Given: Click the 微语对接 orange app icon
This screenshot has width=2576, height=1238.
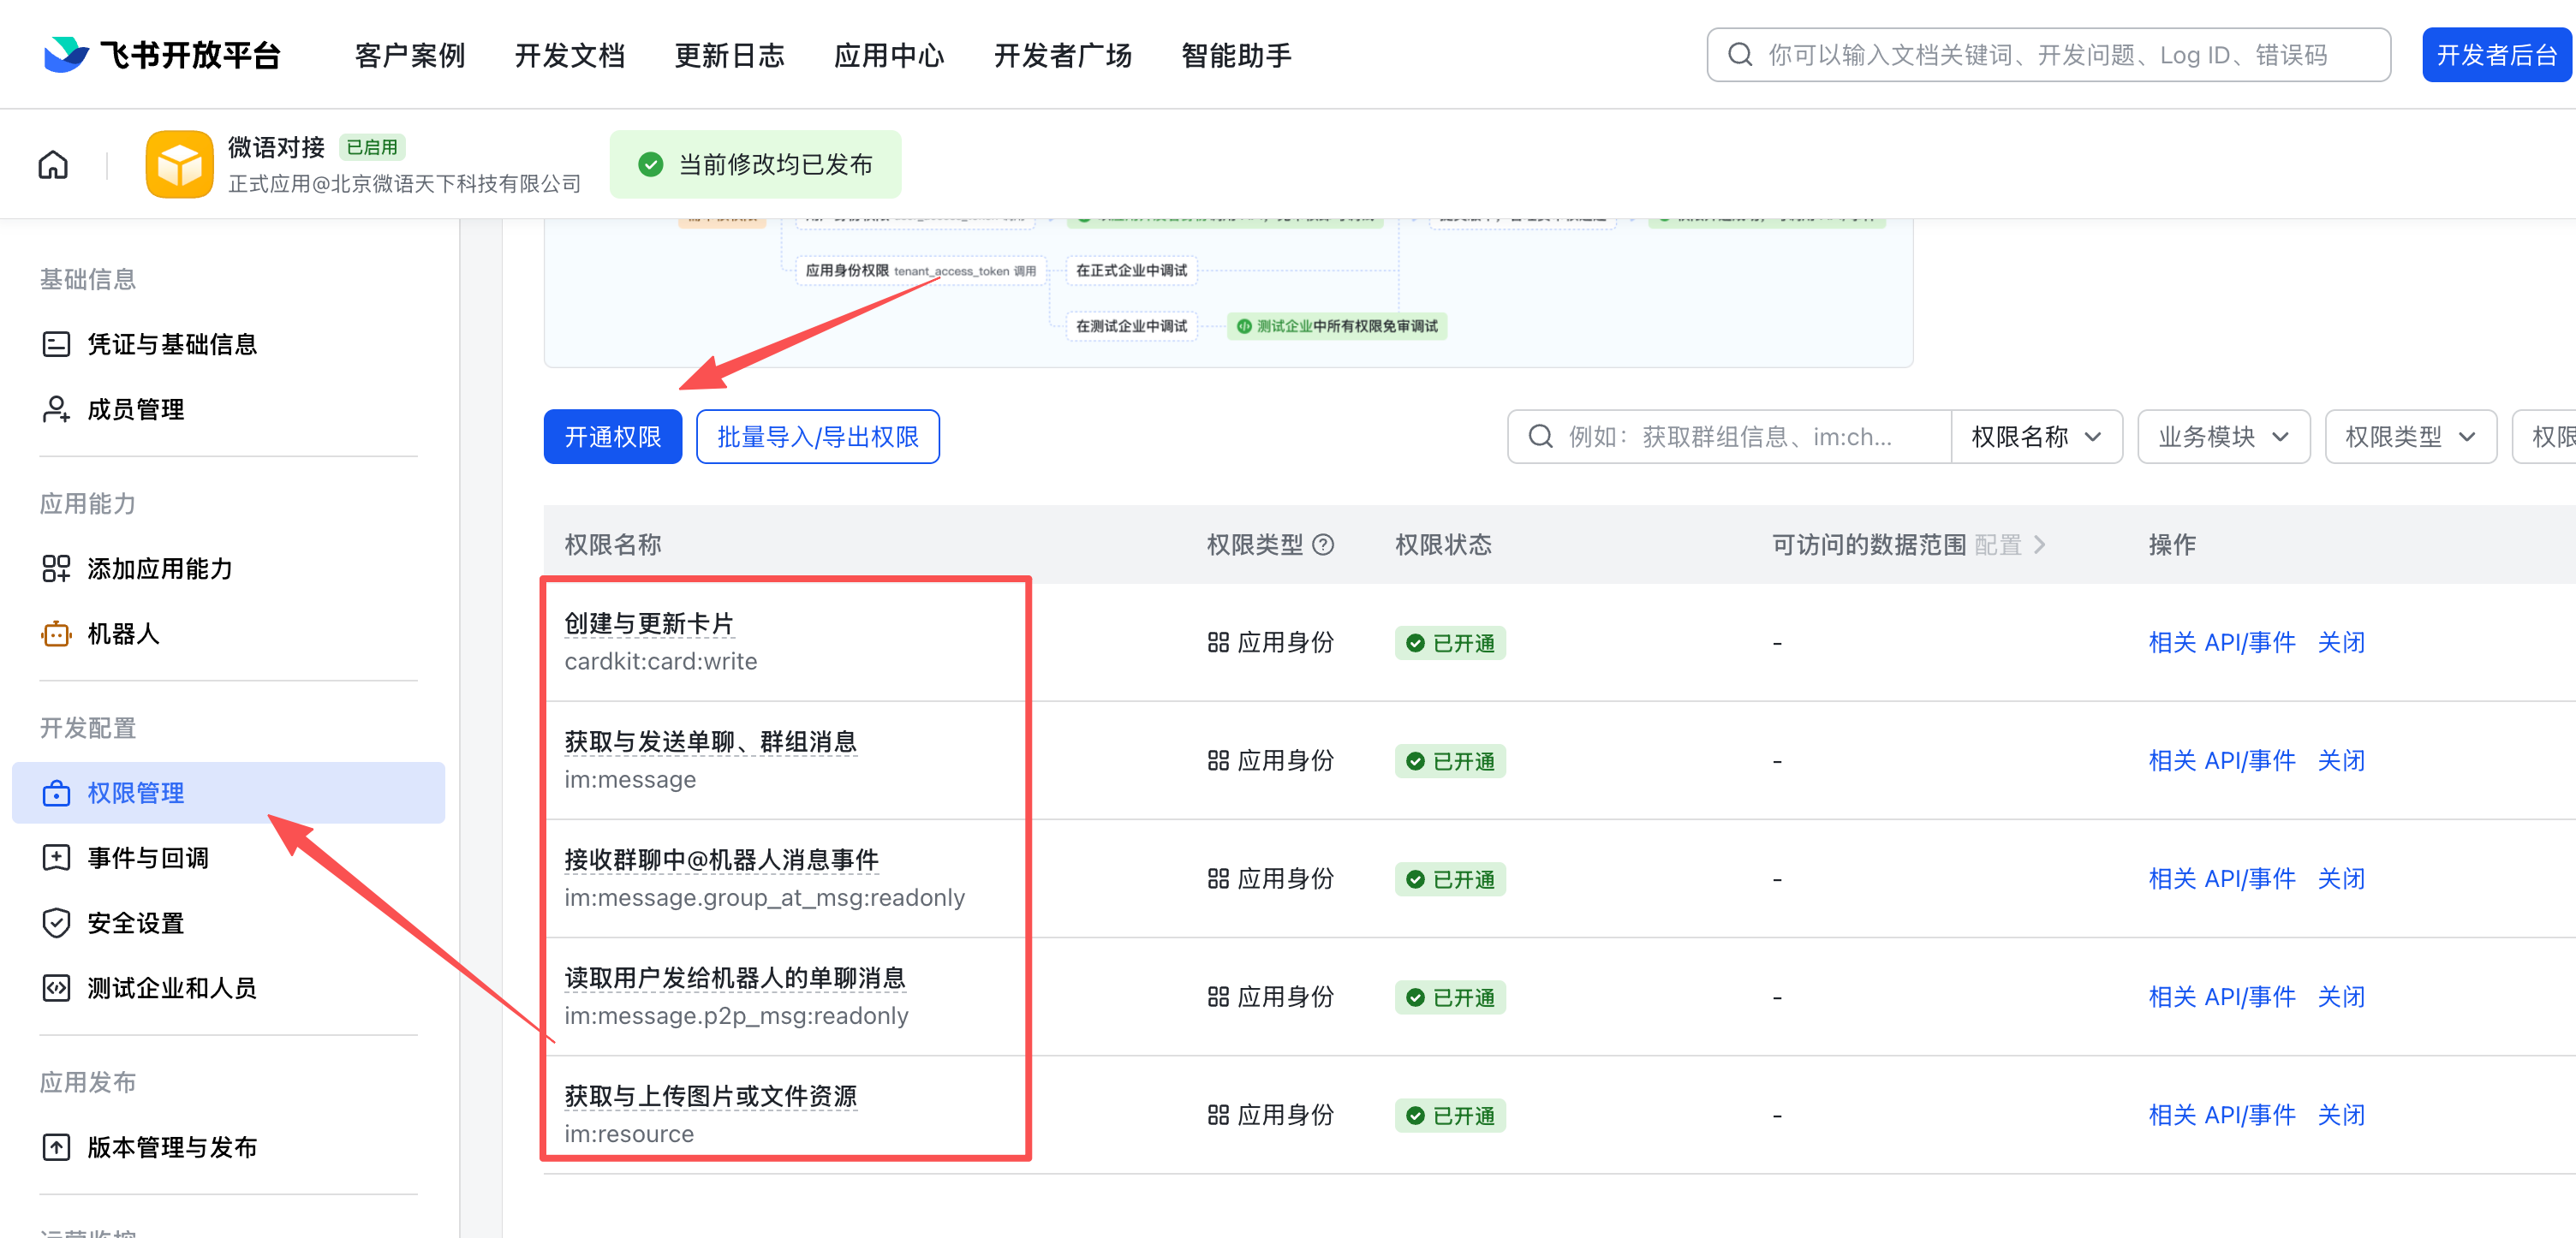Looking at the screenshot, I should tap(179, 164).
